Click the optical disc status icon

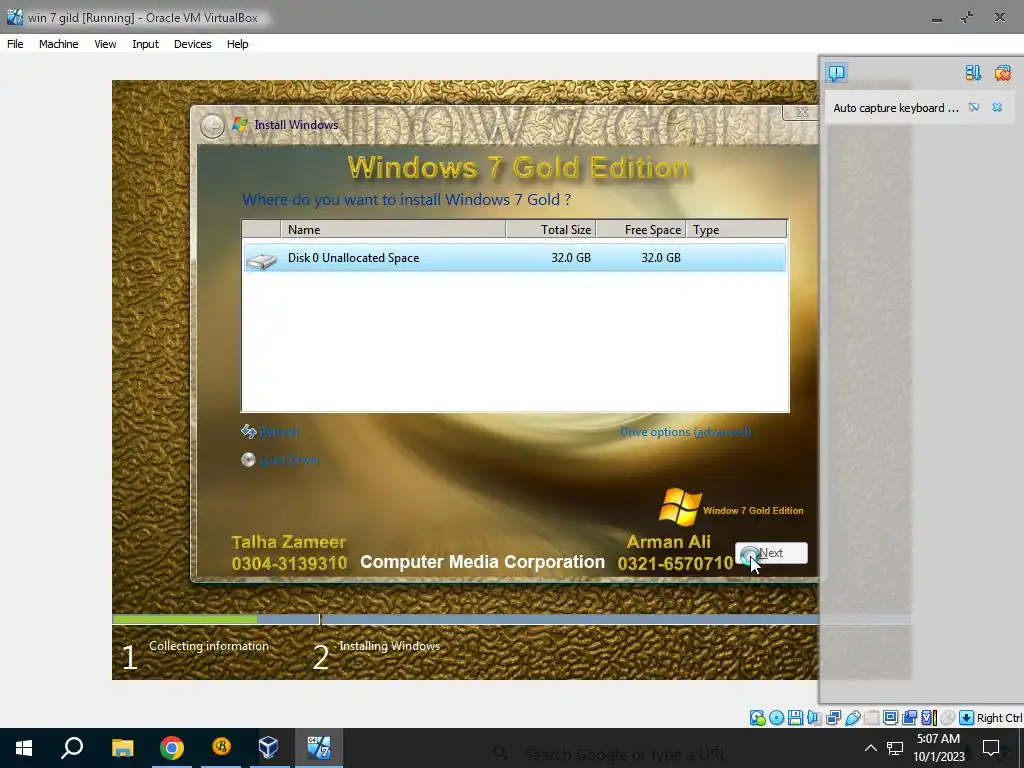(776, 718)
